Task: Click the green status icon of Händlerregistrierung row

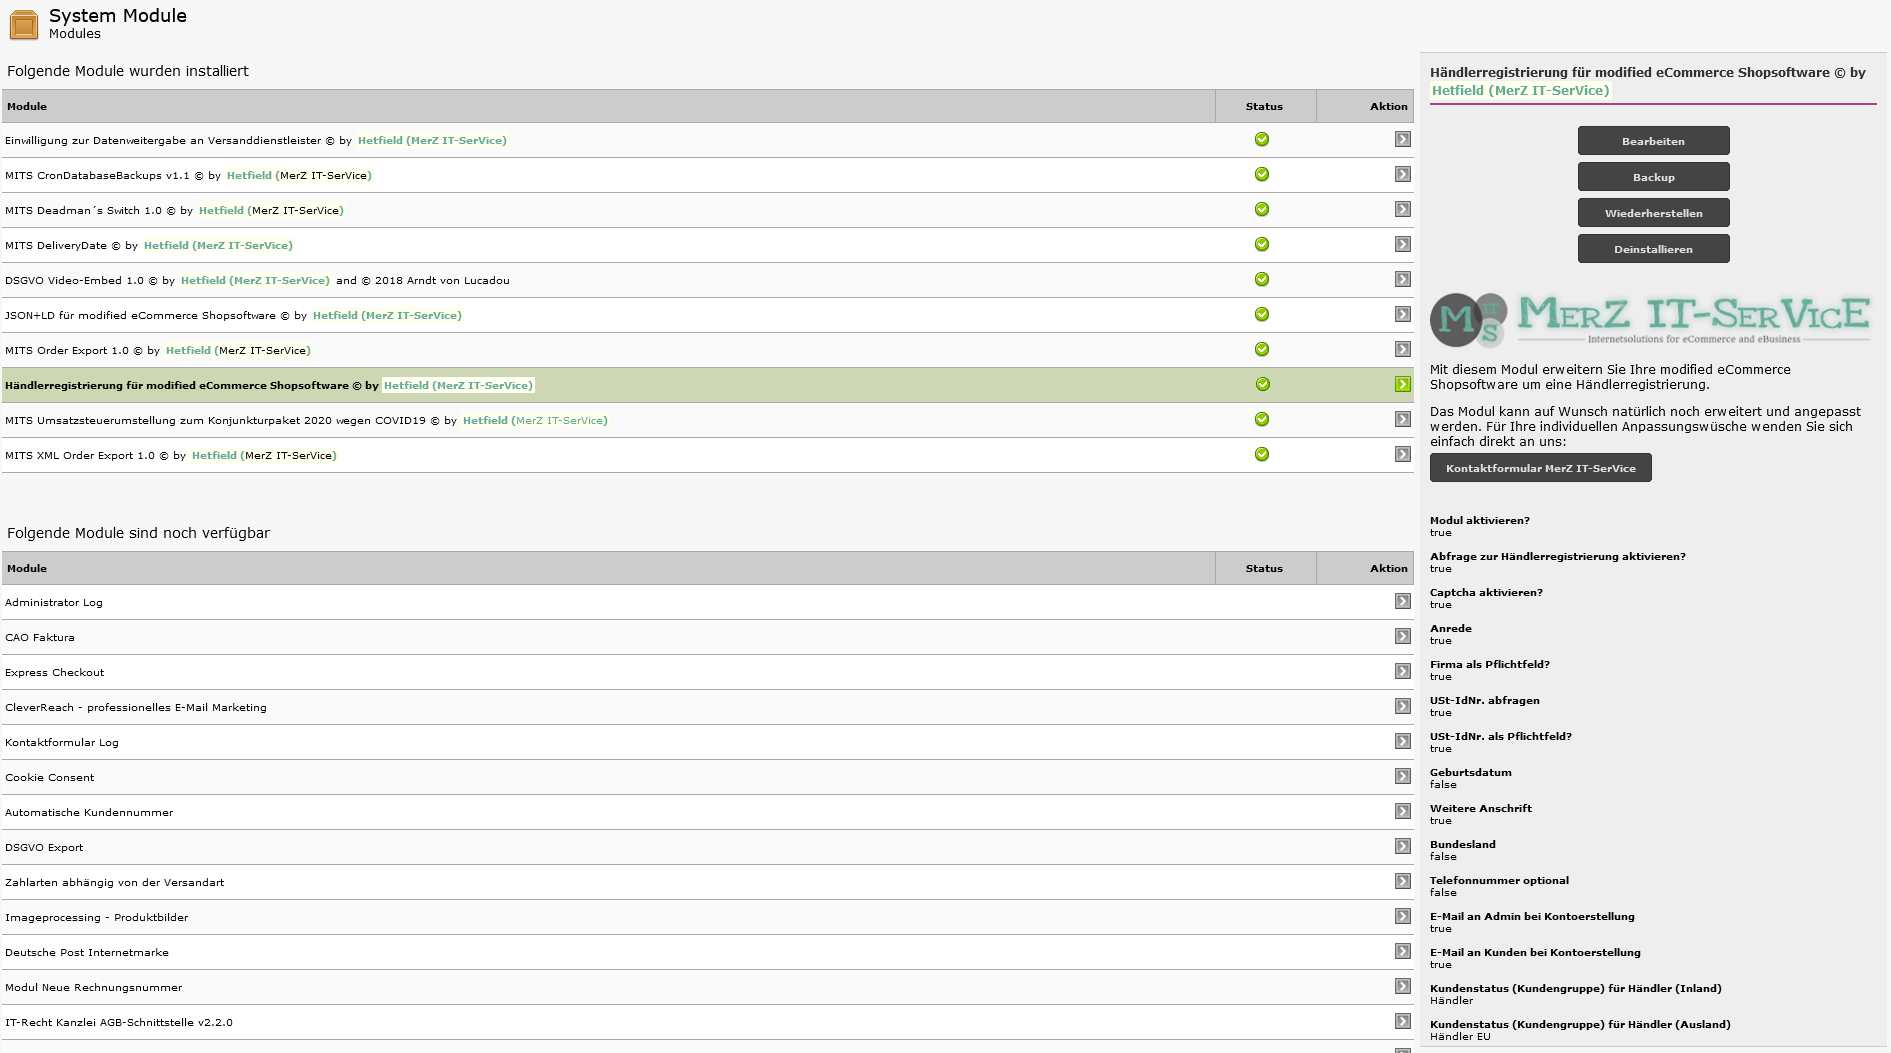Action: pyautogui.click(x=1262, y=384)
